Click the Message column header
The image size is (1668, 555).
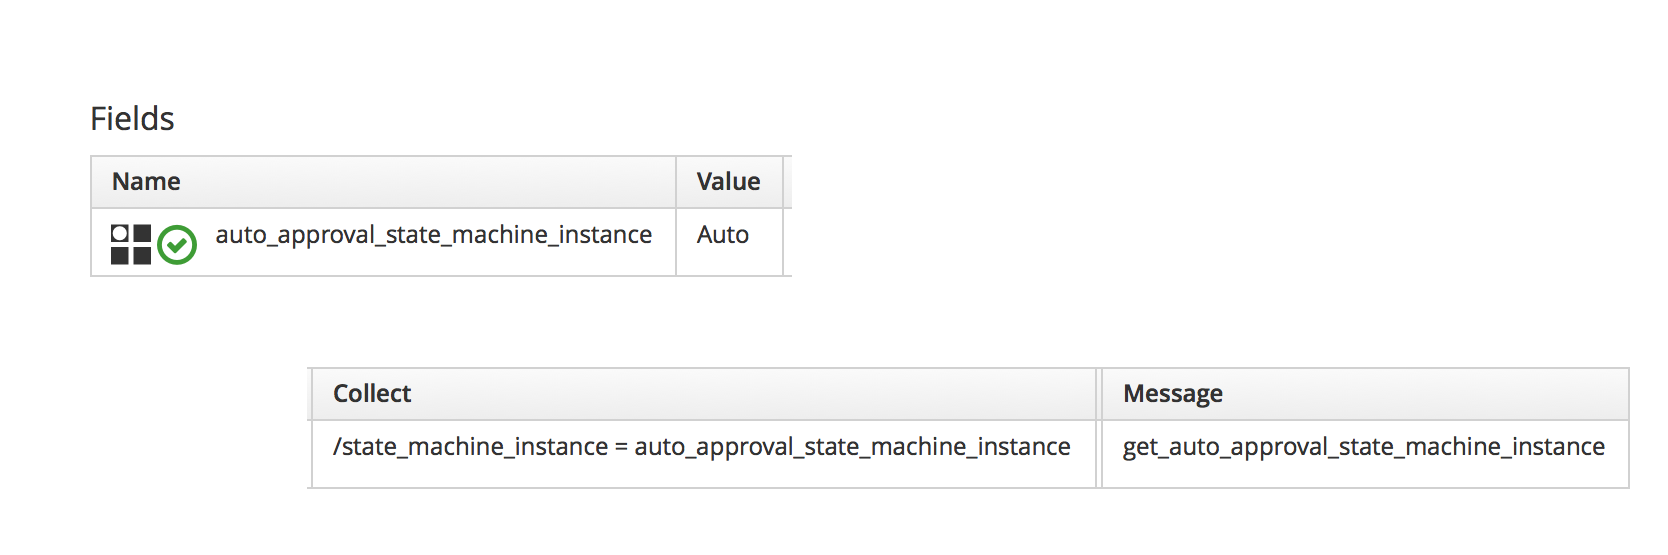point(1172,394)
